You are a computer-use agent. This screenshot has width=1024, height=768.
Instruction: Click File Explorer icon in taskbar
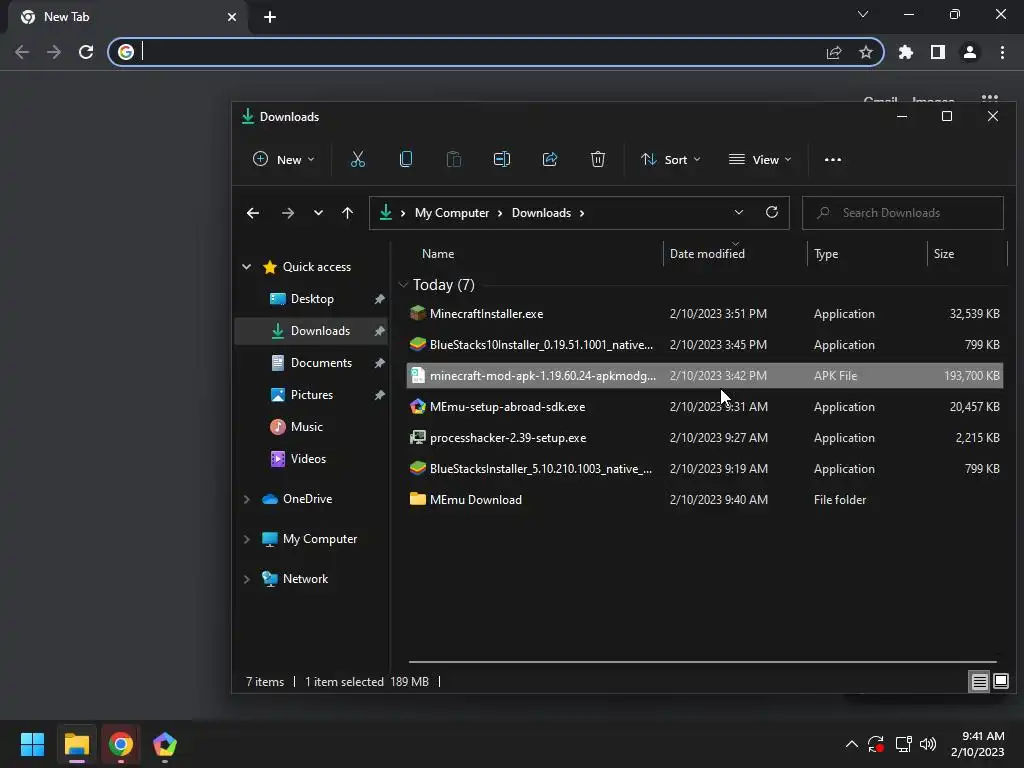click(x=76, y=744)
